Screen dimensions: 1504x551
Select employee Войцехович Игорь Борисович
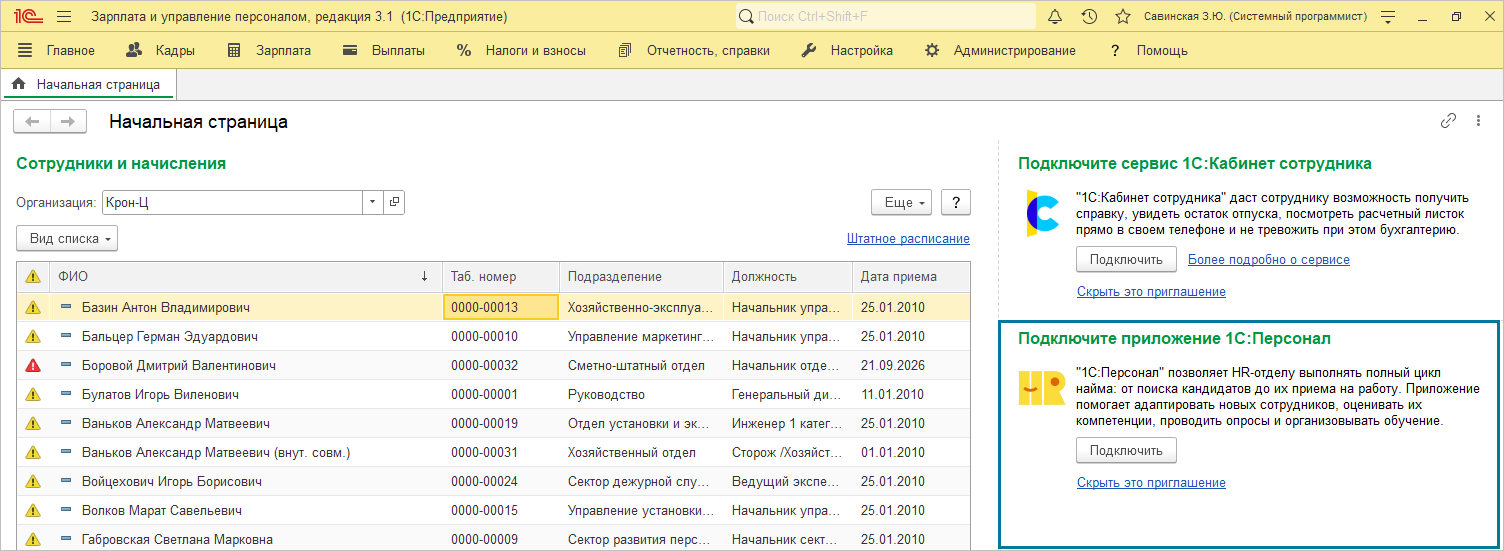[172, 482]
